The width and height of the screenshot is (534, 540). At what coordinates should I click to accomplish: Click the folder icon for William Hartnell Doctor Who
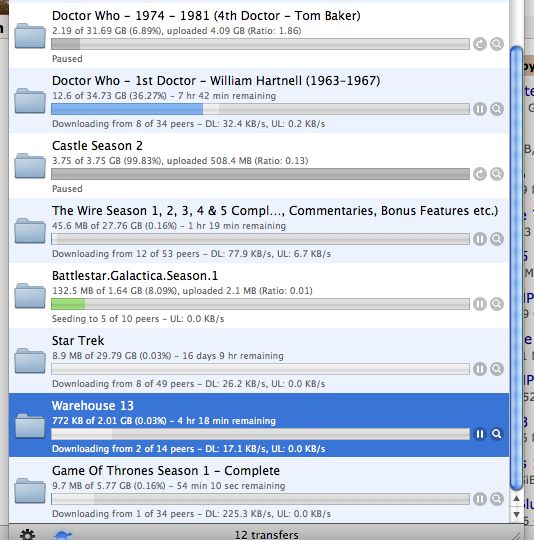click(30, 101)
